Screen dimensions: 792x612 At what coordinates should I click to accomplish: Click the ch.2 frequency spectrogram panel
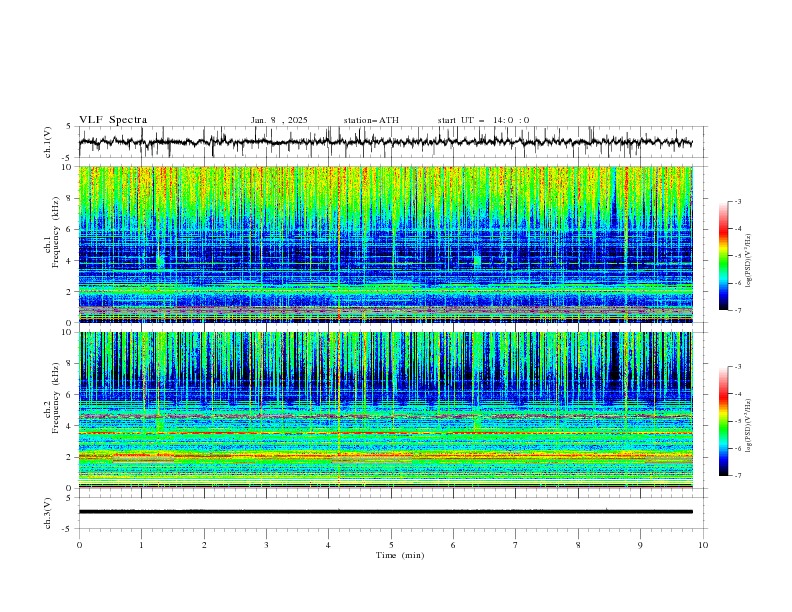[385, 410]
